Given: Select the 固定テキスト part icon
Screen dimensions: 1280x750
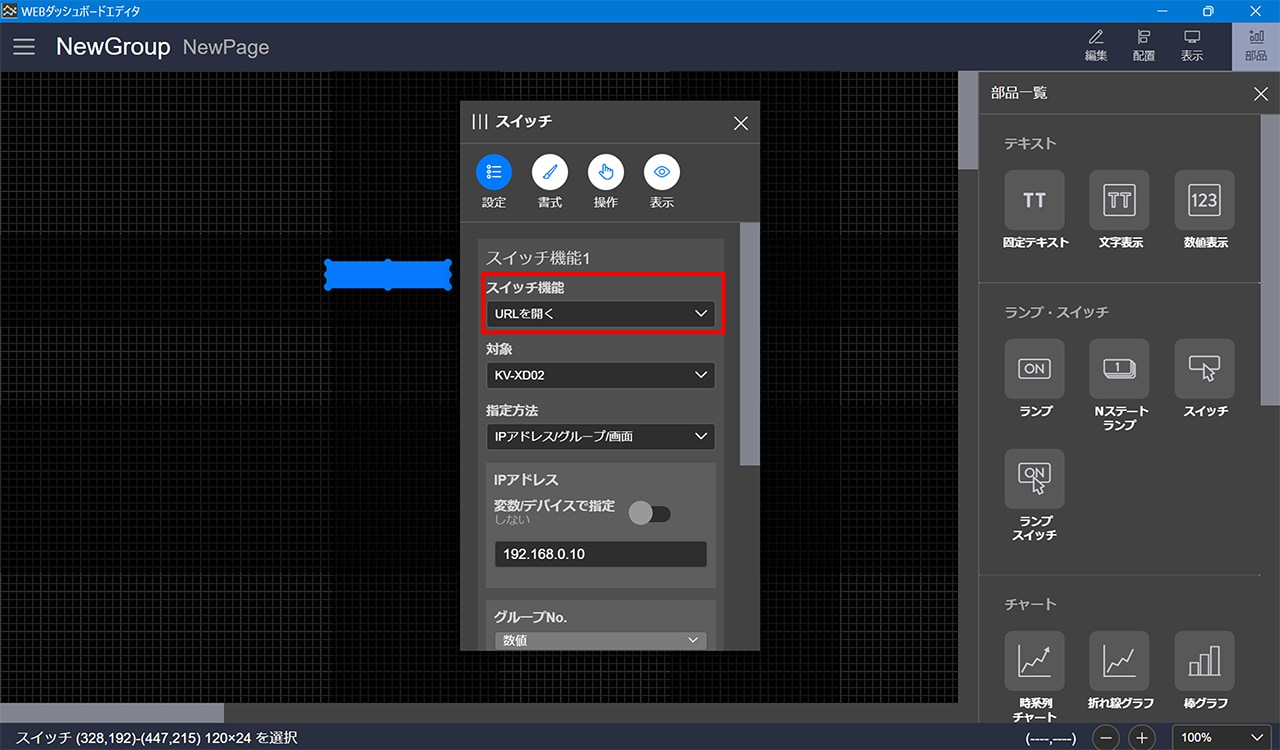Looking at the screenshot, I should click(x=1034, y=200).
